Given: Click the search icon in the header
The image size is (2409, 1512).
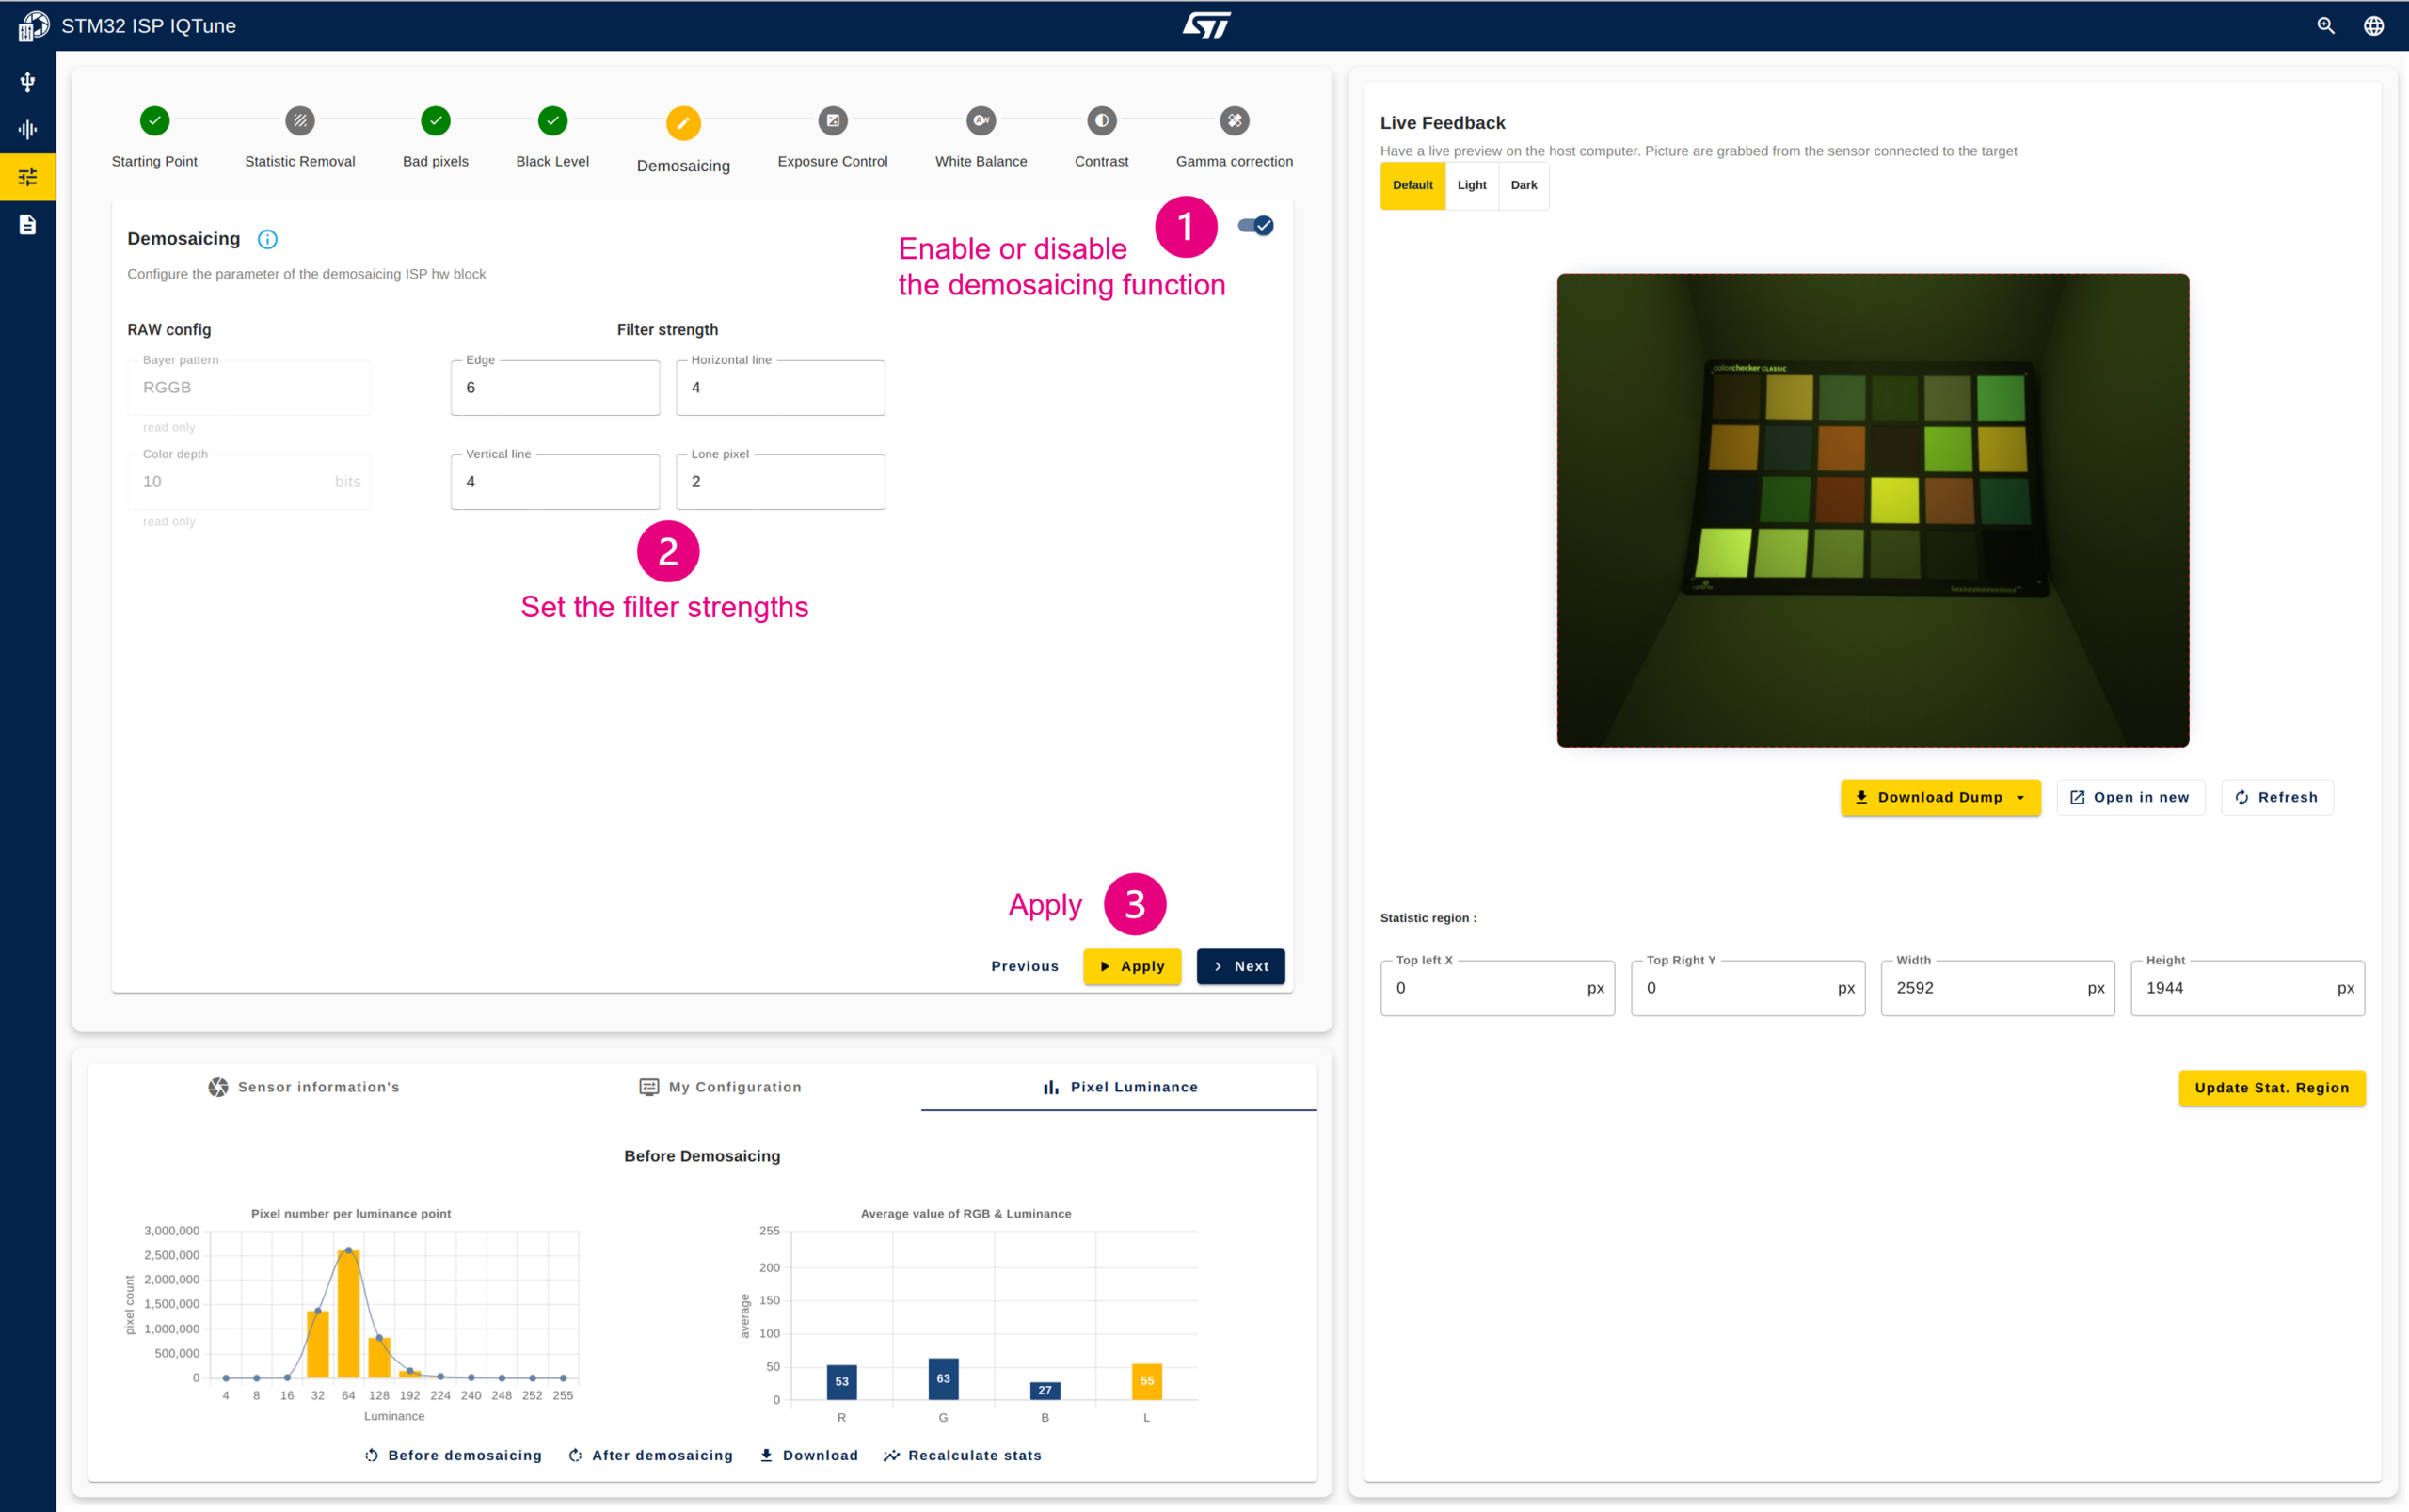Looking at the screenshot, I should [2326, 26].
